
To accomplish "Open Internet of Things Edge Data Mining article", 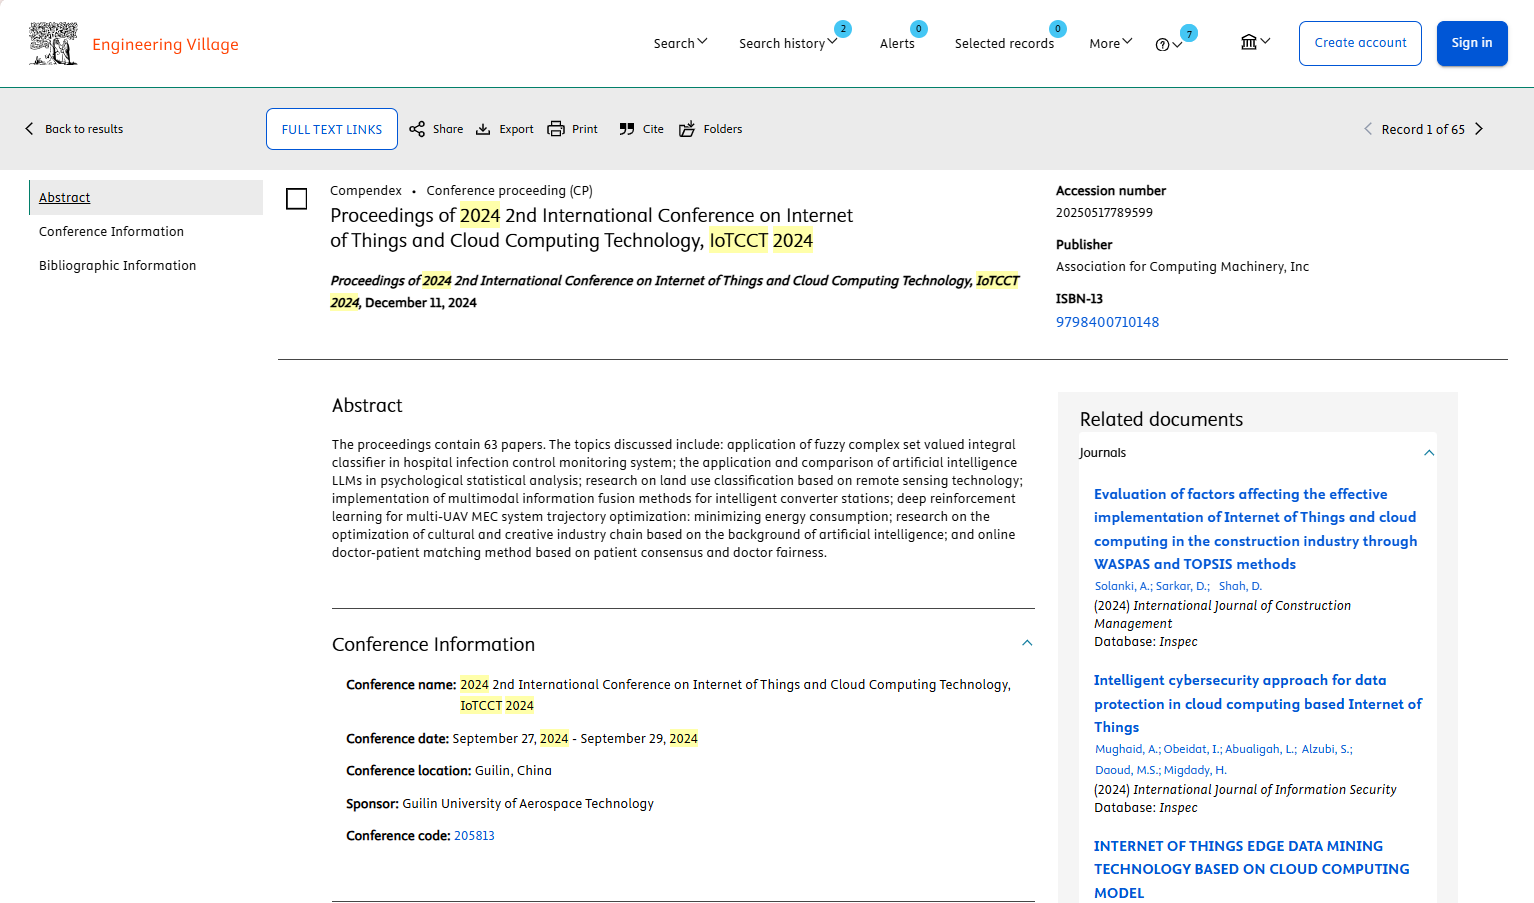I will 1251,869.
